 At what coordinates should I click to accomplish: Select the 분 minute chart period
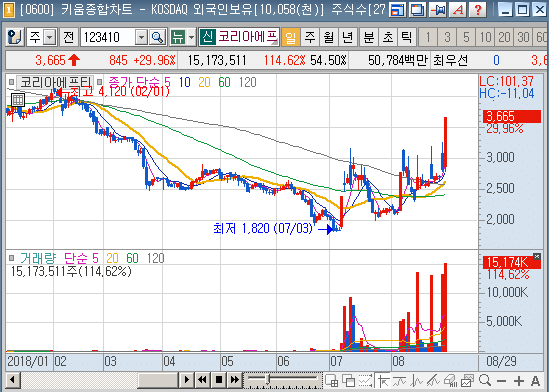tap(369, 37)
